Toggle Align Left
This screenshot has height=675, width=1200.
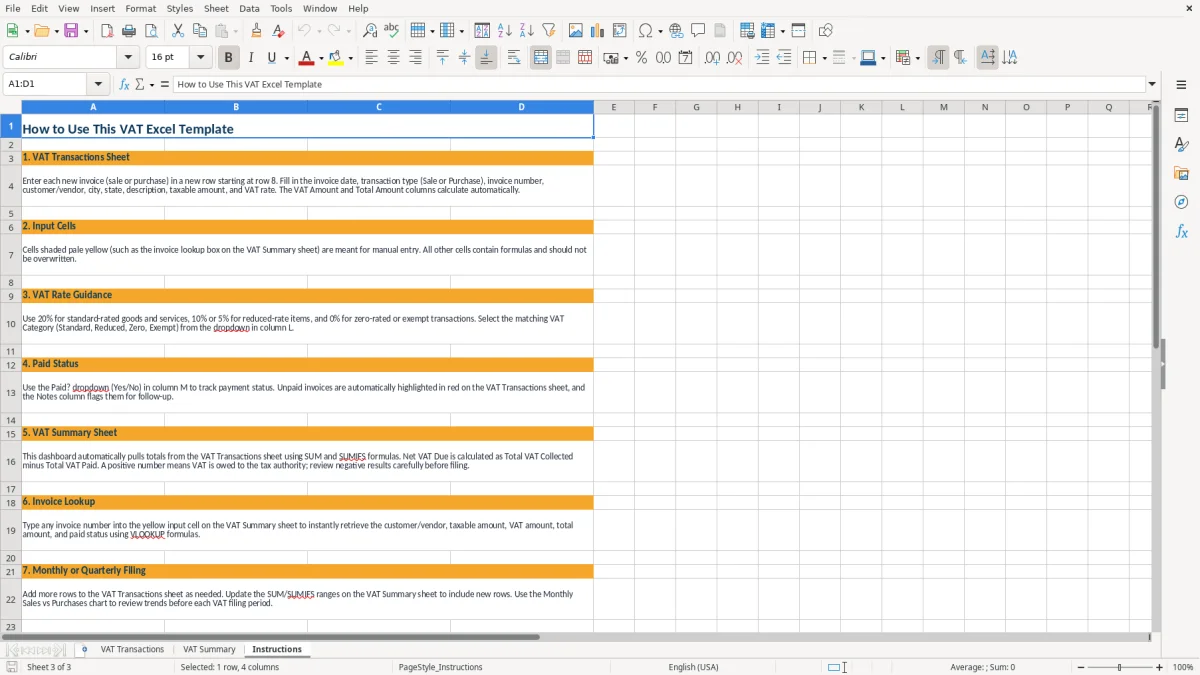tap(371, 58)
